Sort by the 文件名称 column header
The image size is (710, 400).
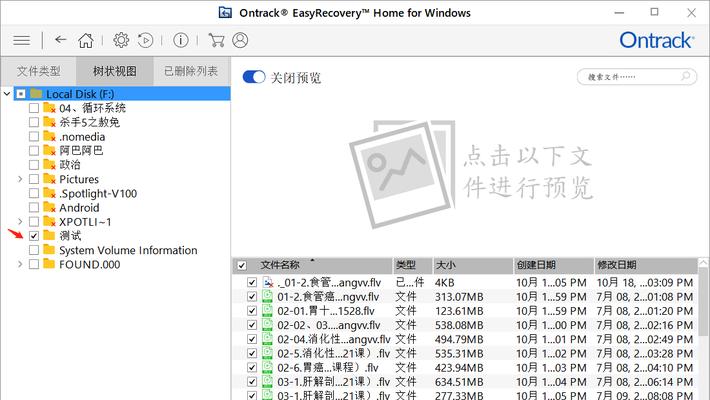(x=312, y=265)
